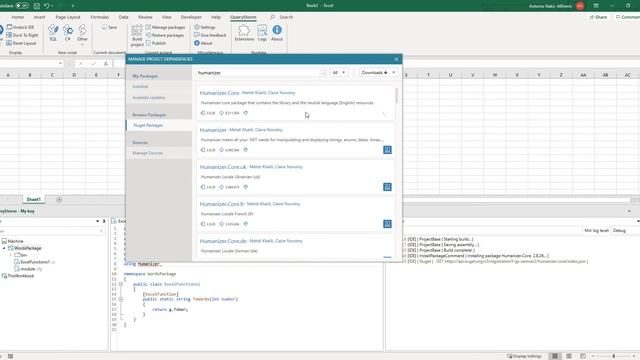Select the module file in tree
This screenshot has height=360, width=640.
28,269
